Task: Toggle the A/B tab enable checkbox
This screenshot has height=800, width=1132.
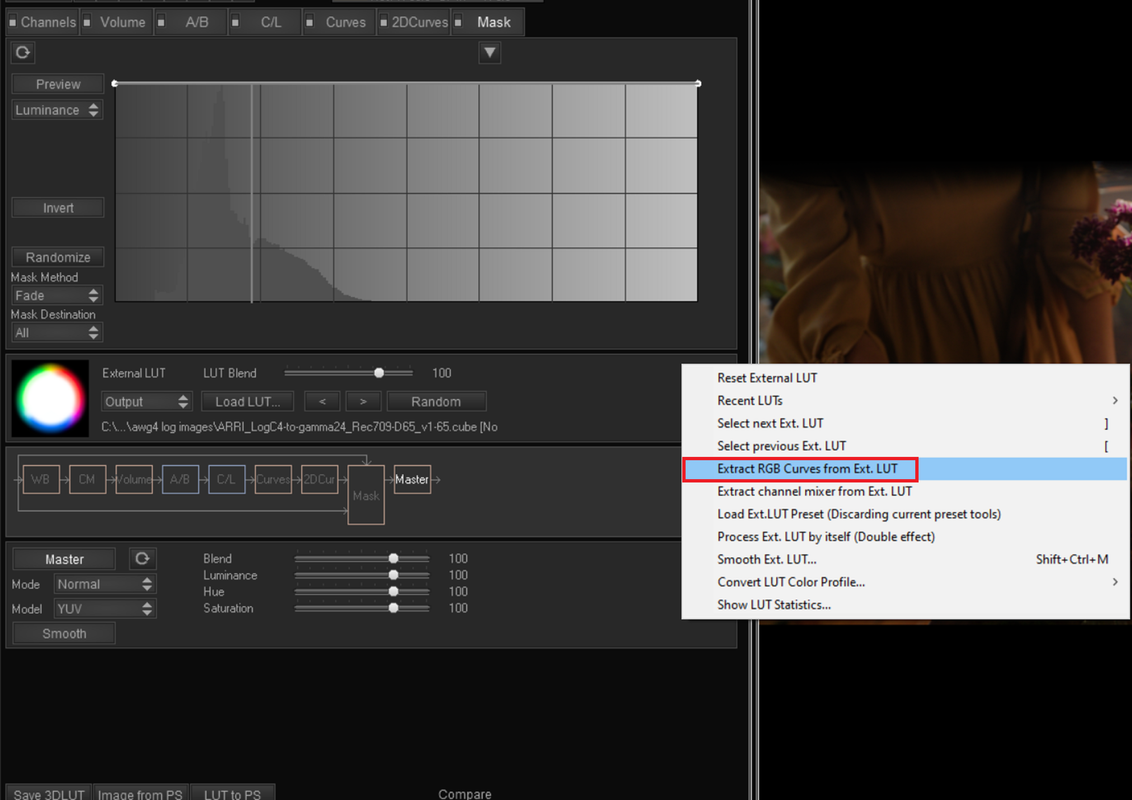Action: click(161, 22)
